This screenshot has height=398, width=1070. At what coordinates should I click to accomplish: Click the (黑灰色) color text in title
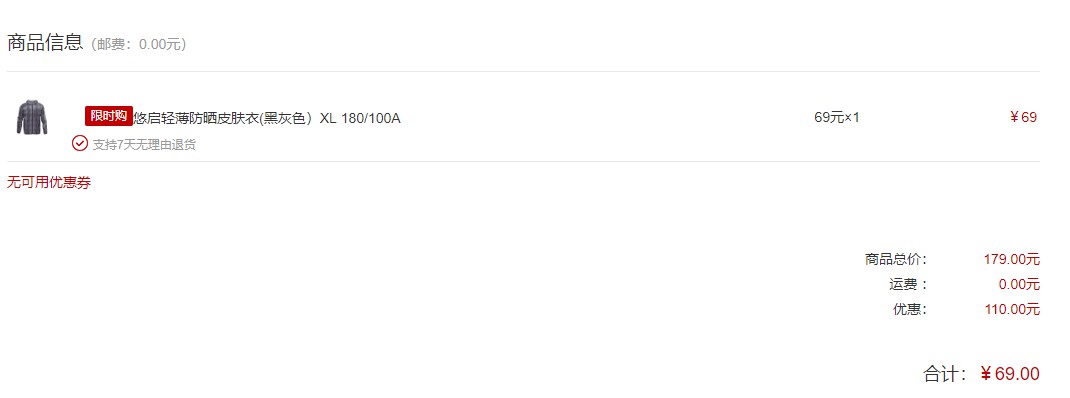coord(287,118)
